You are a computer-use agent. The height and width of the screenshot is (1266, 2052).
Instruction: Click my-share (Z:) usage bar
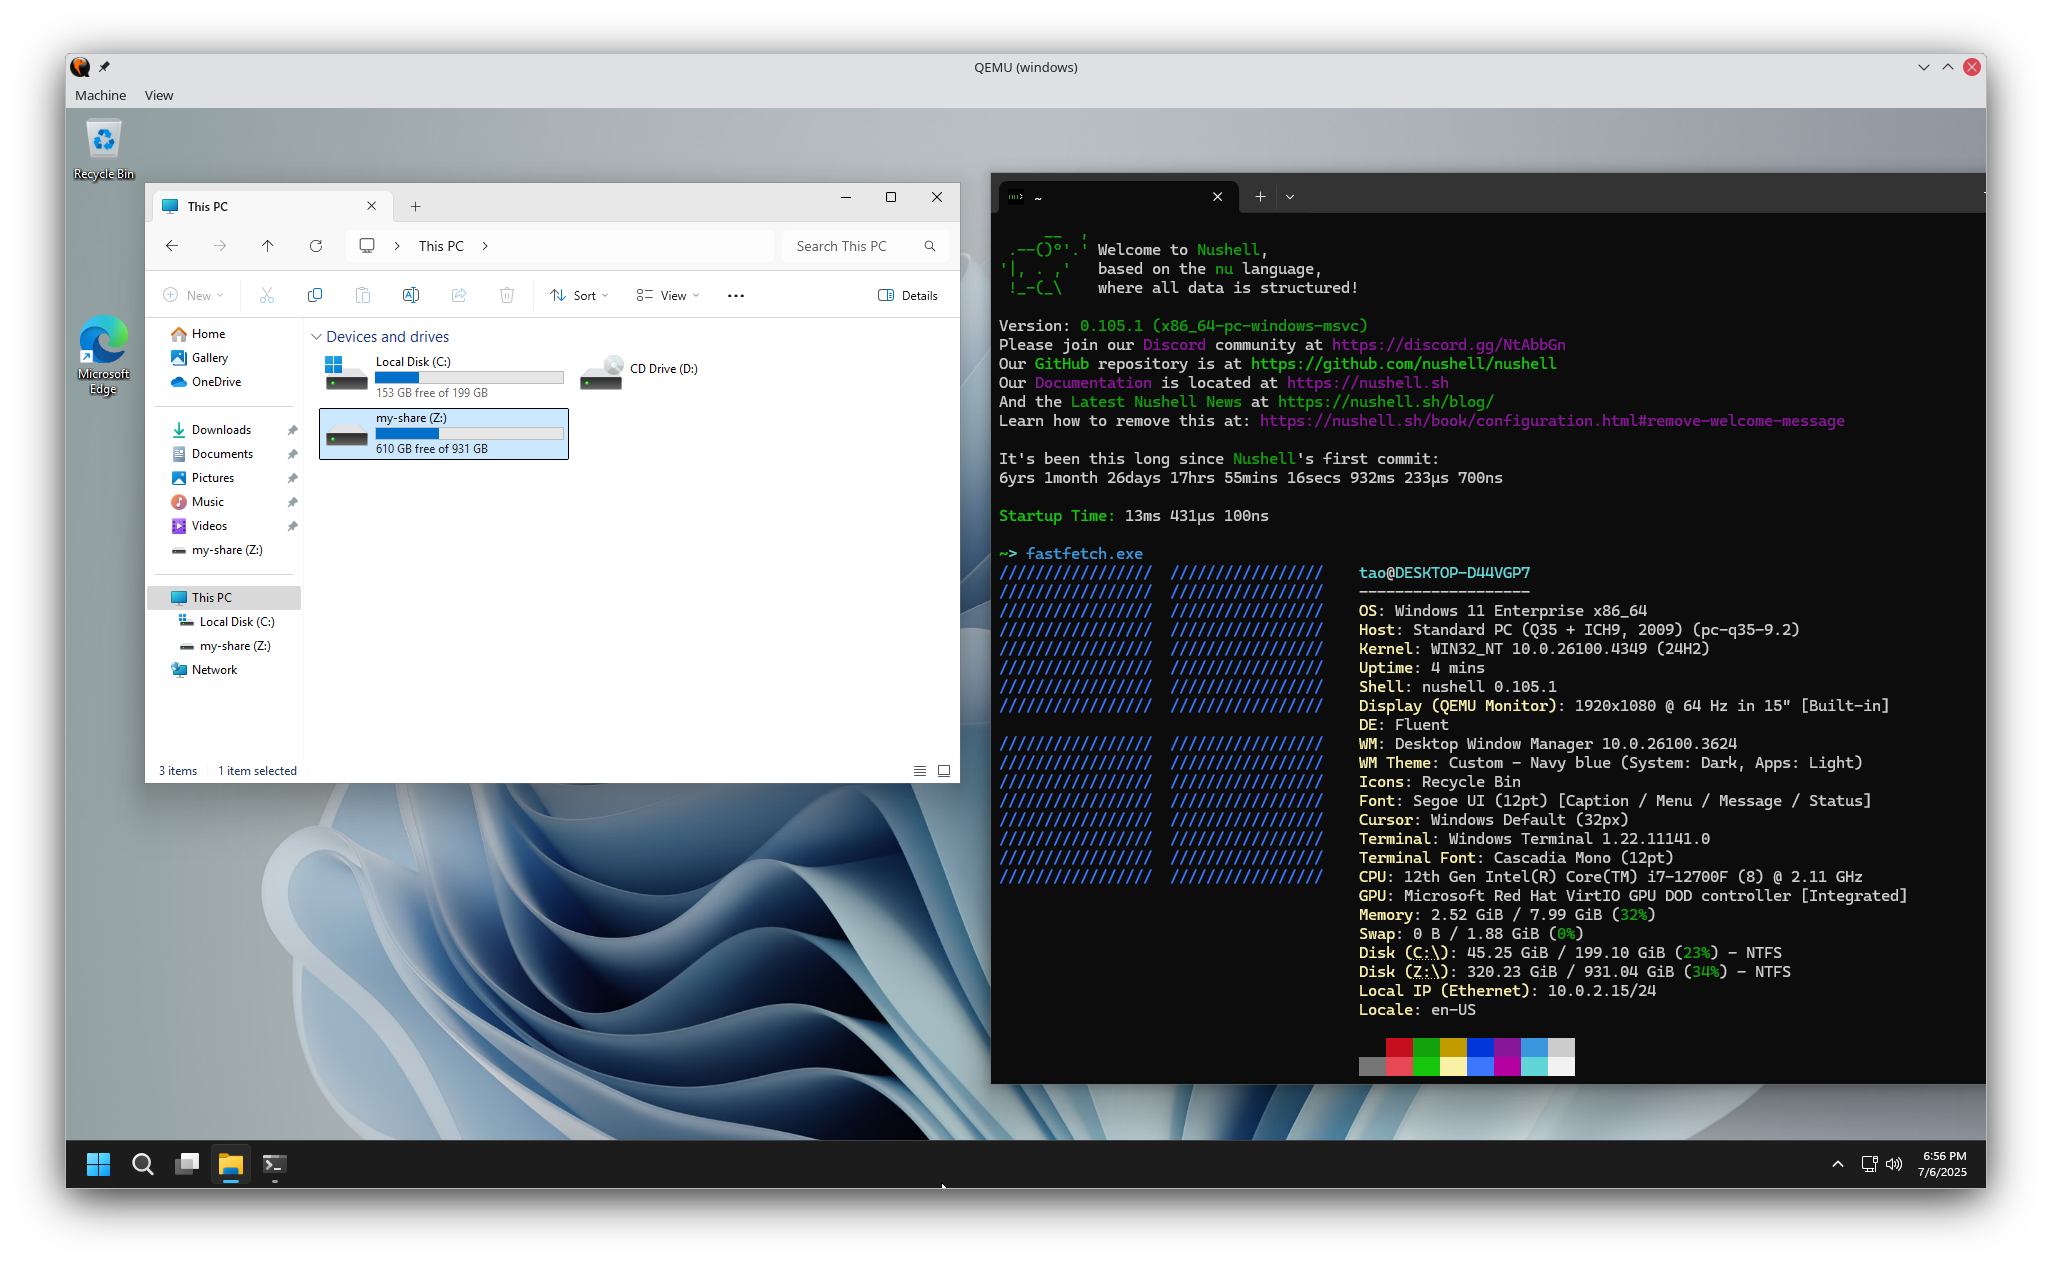click(469, 433)
